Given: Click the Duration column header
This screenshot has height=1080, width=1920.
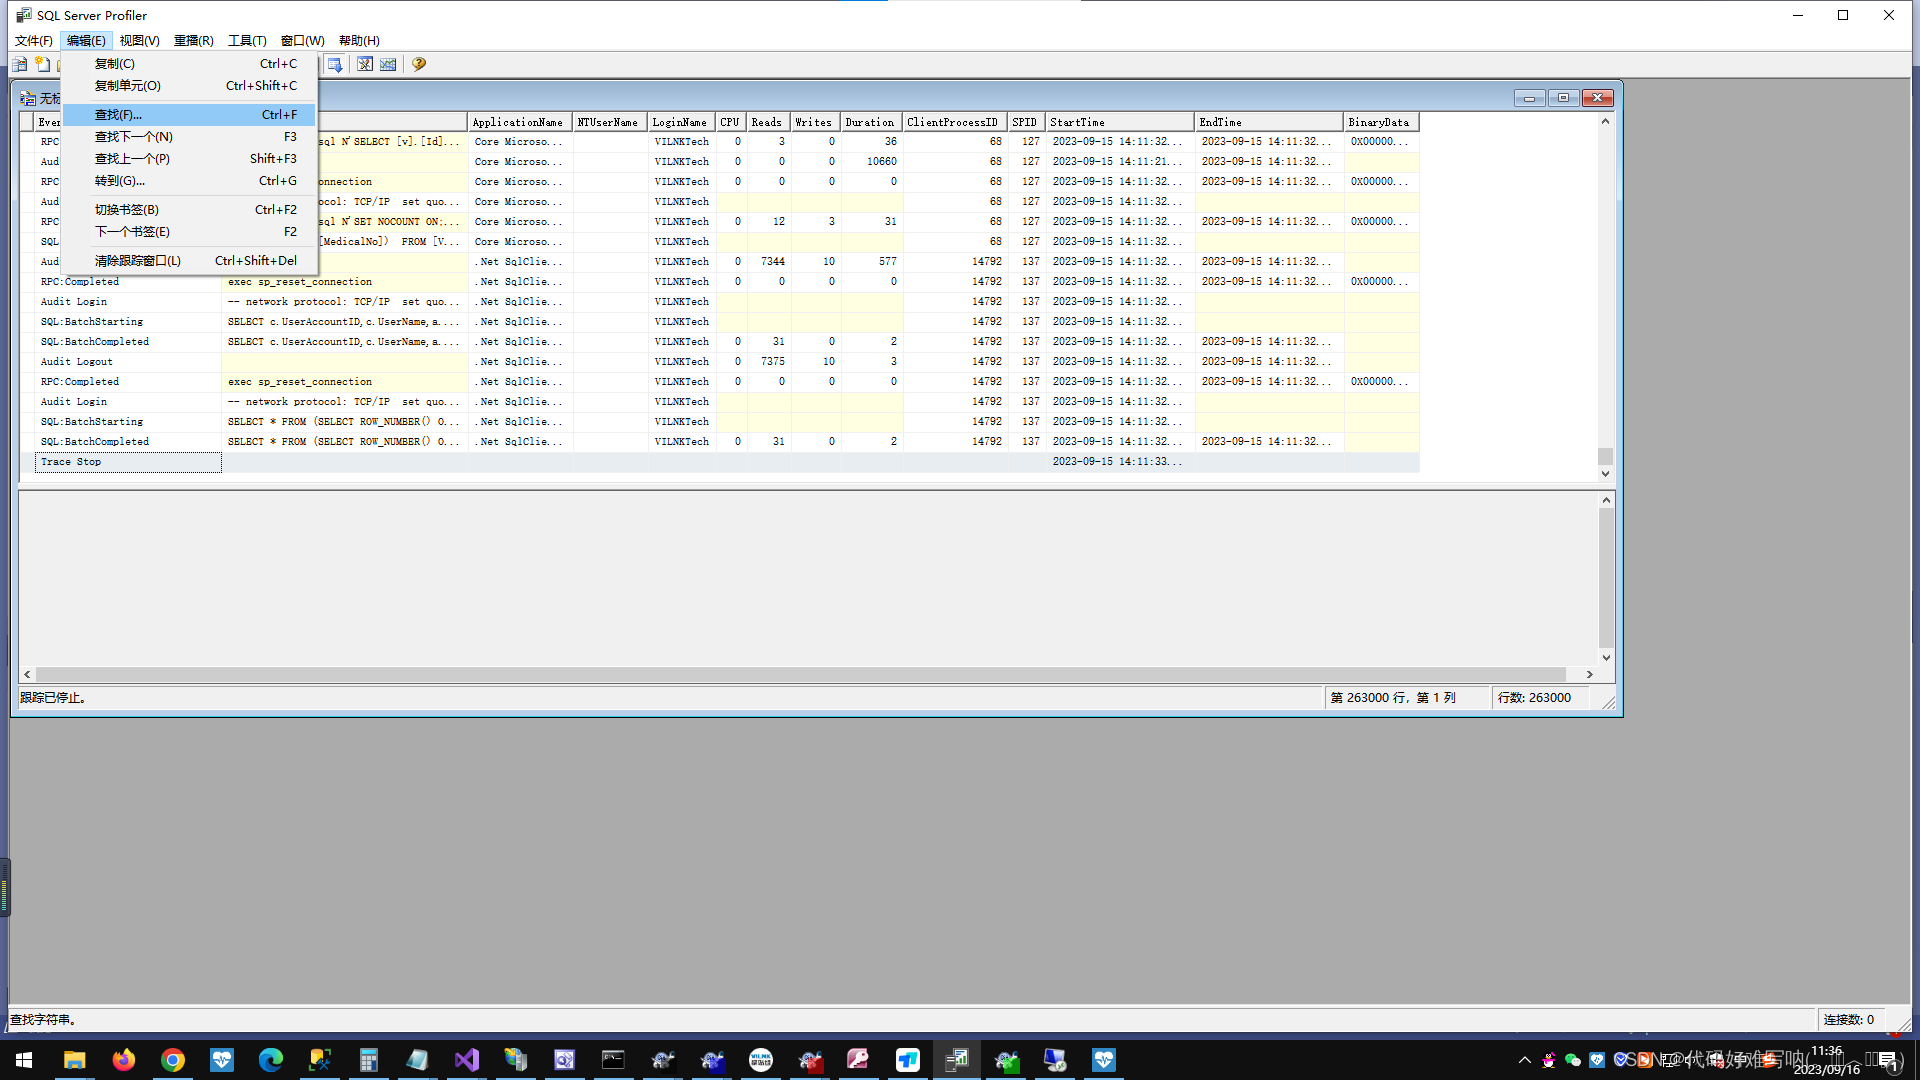Looking at the screenshot, I should (869, 121).
